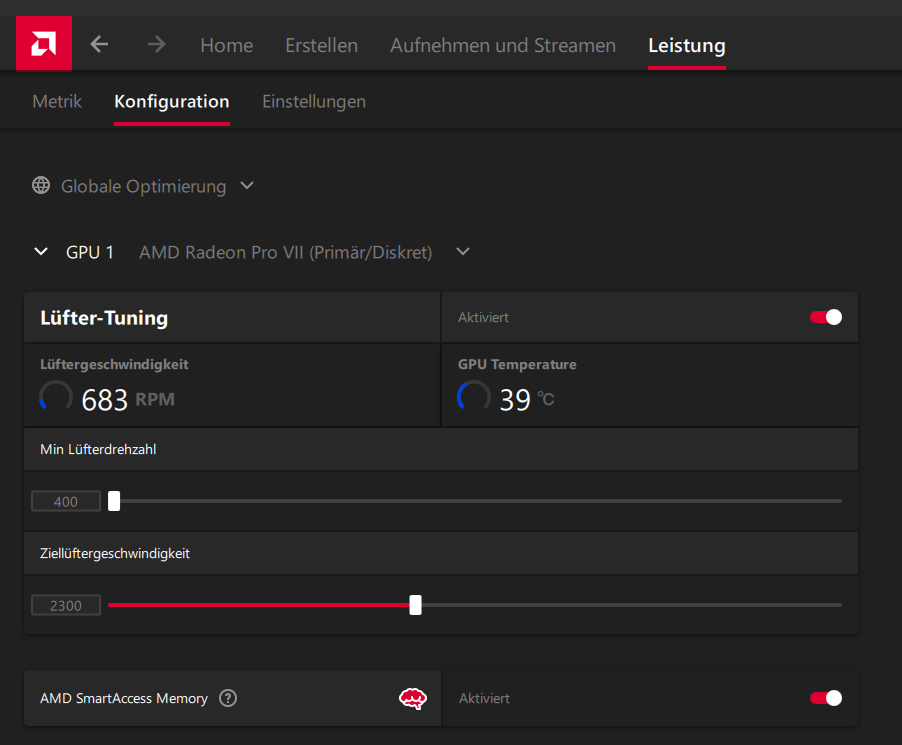Collapse the GPU 1 section chevron

pos(41,251)
